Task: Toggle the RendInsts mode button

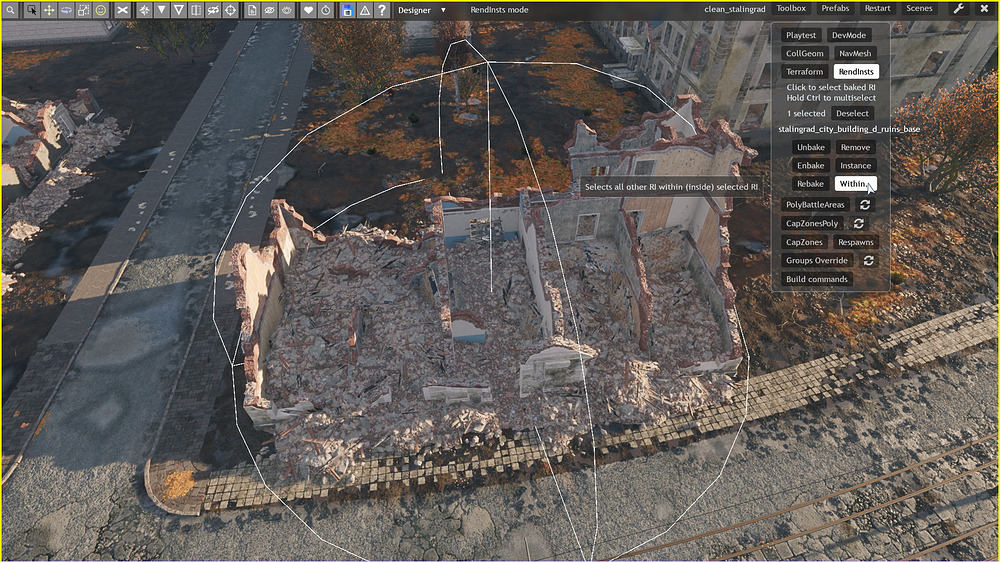Action: click(856, 72)
